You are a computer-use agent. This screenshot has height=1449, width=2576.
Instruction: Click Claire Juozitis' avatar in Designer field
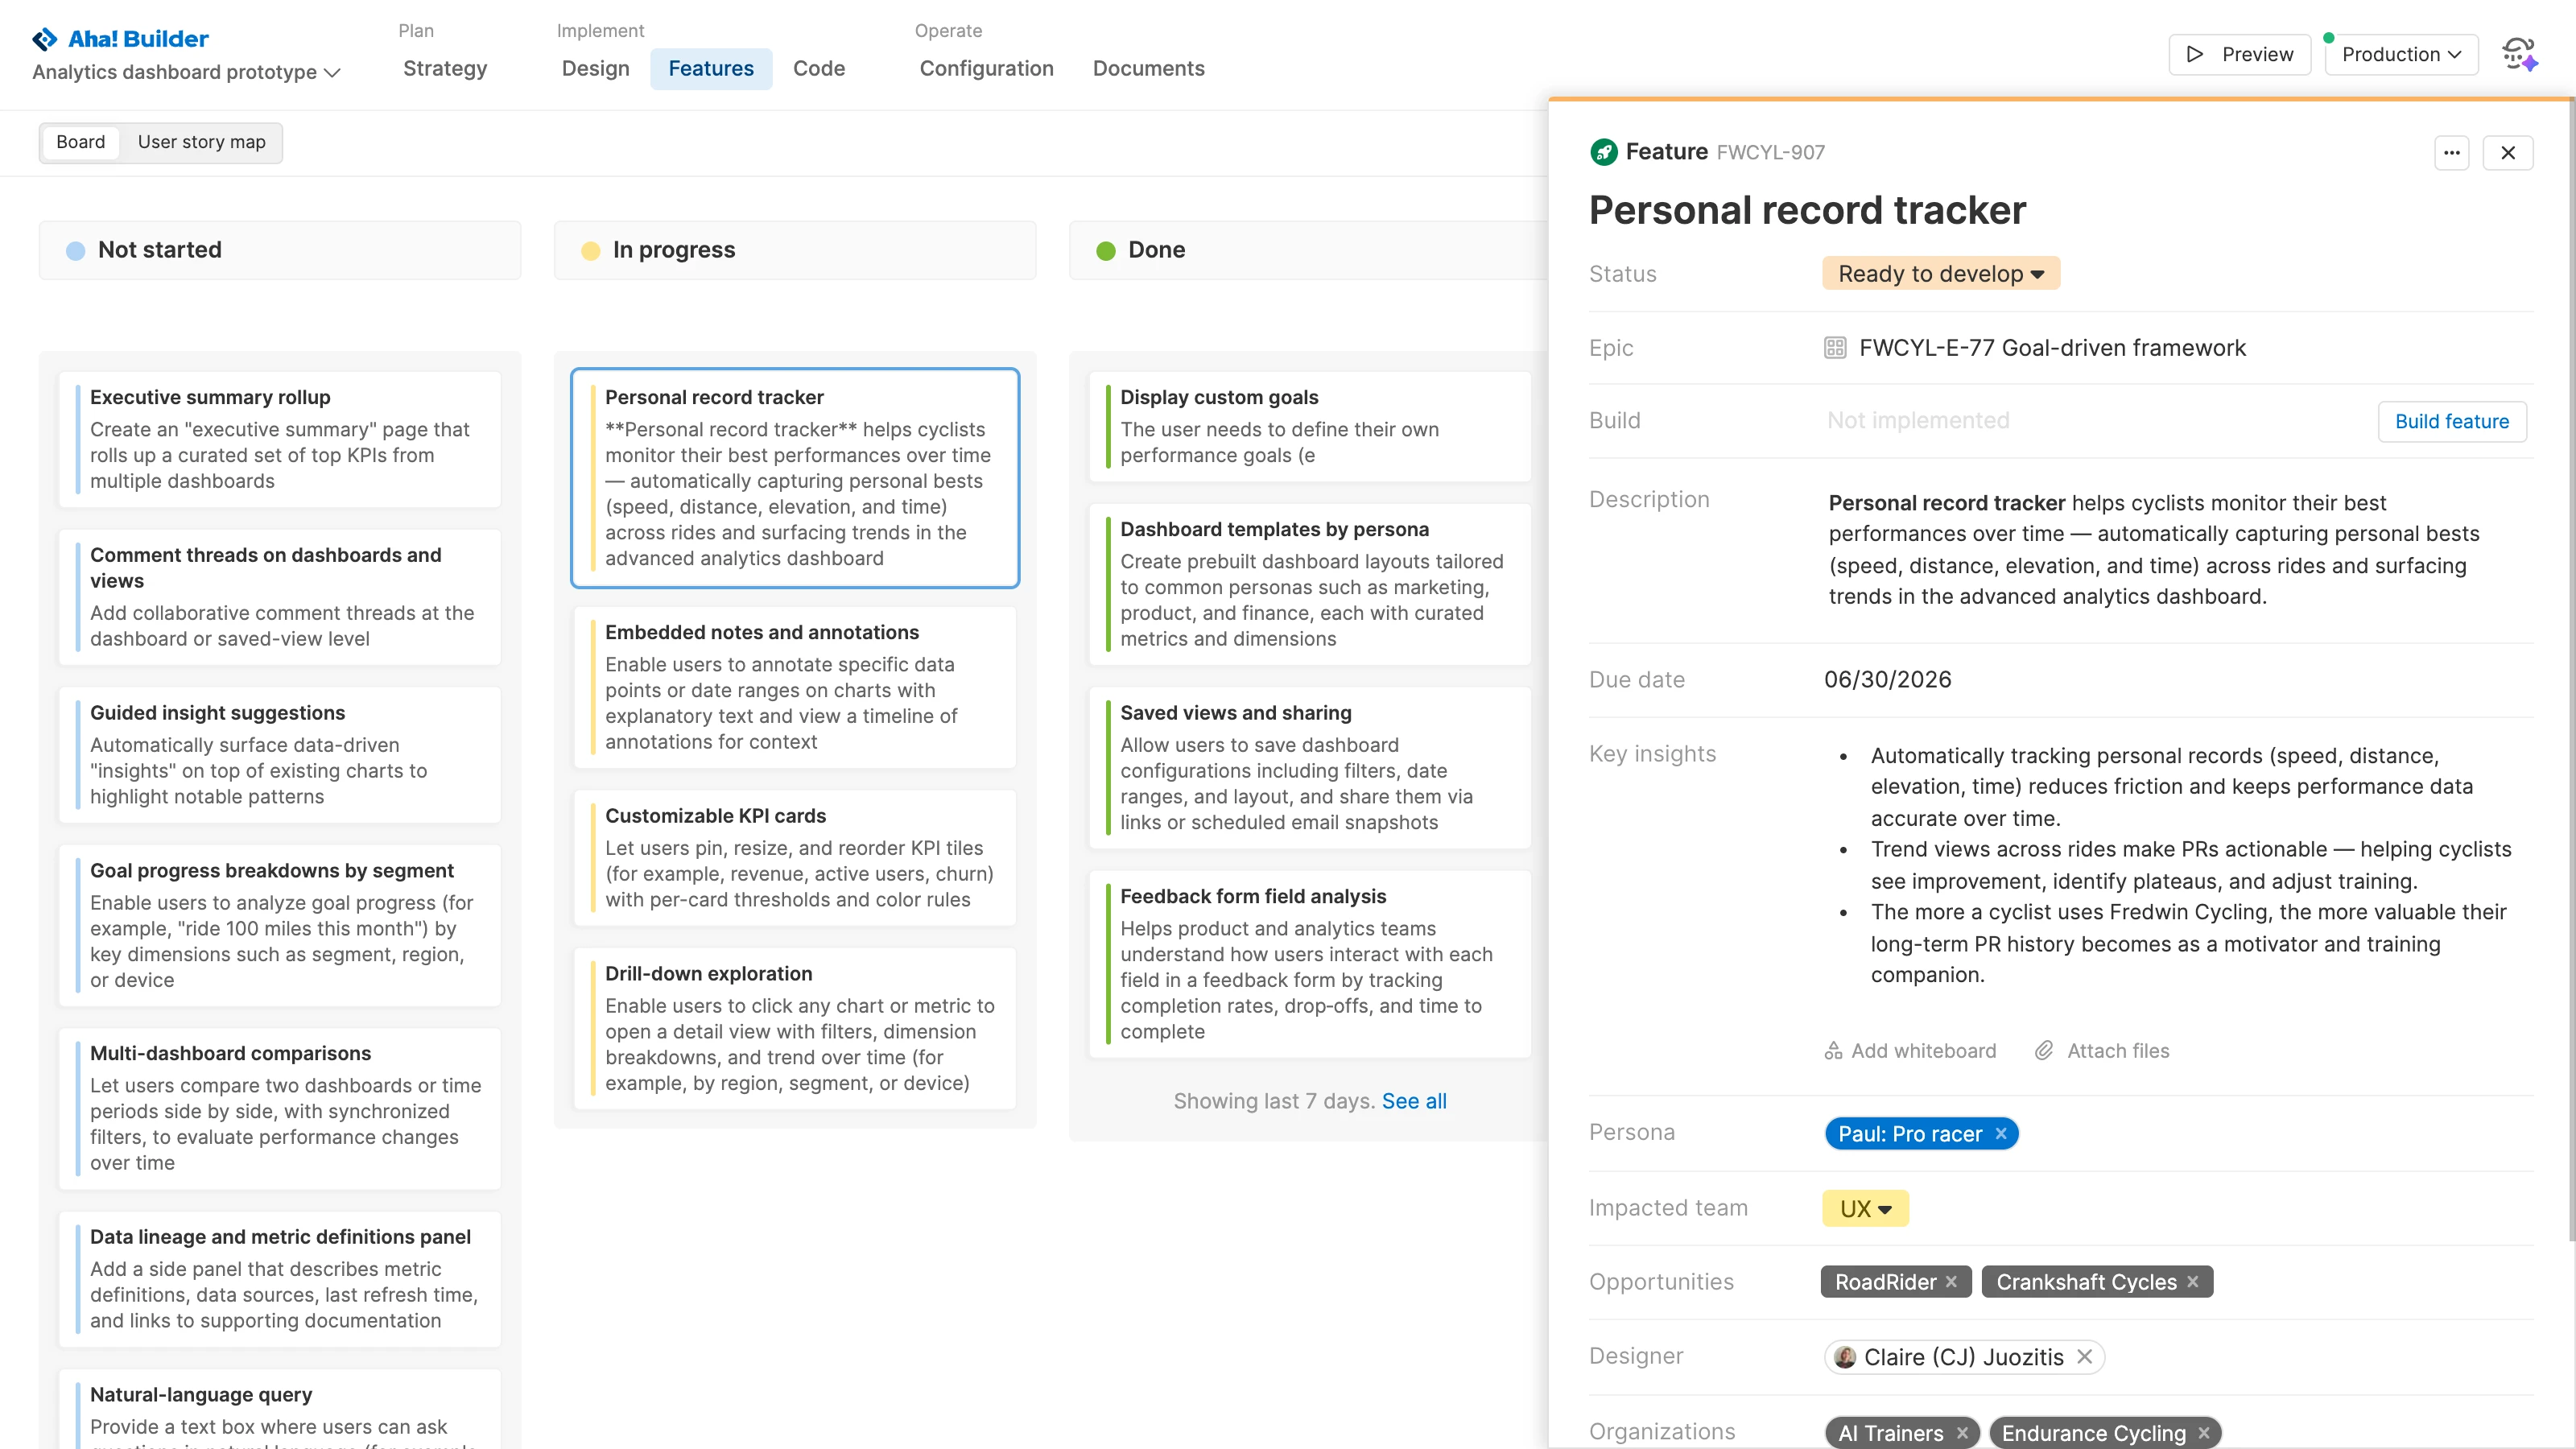(x=1845, y=1357)
